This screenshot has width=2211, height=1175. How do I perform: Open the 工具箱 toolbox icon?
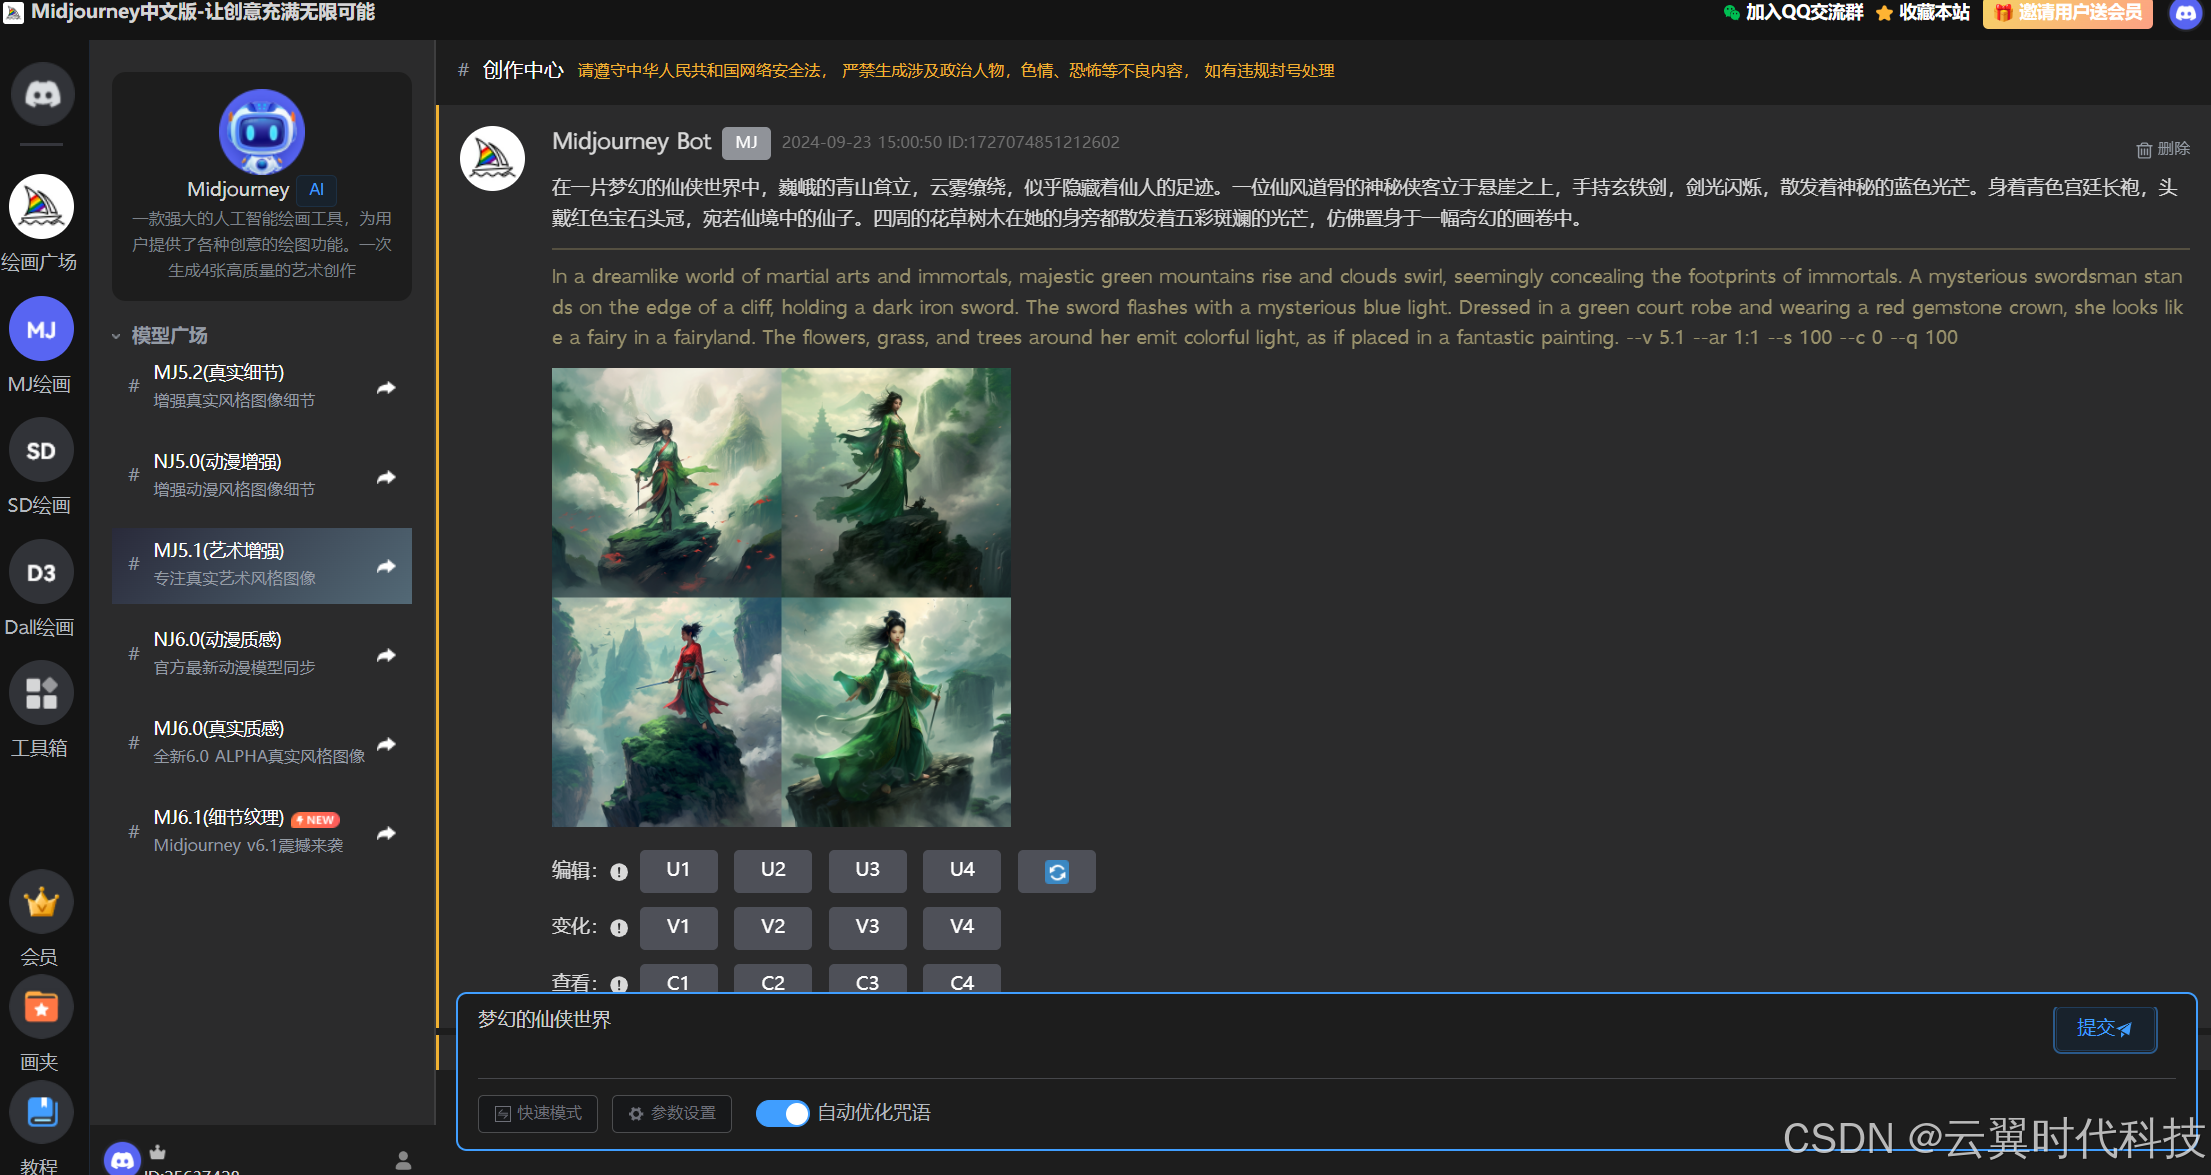pyautogui.click(x=41, y=694)
